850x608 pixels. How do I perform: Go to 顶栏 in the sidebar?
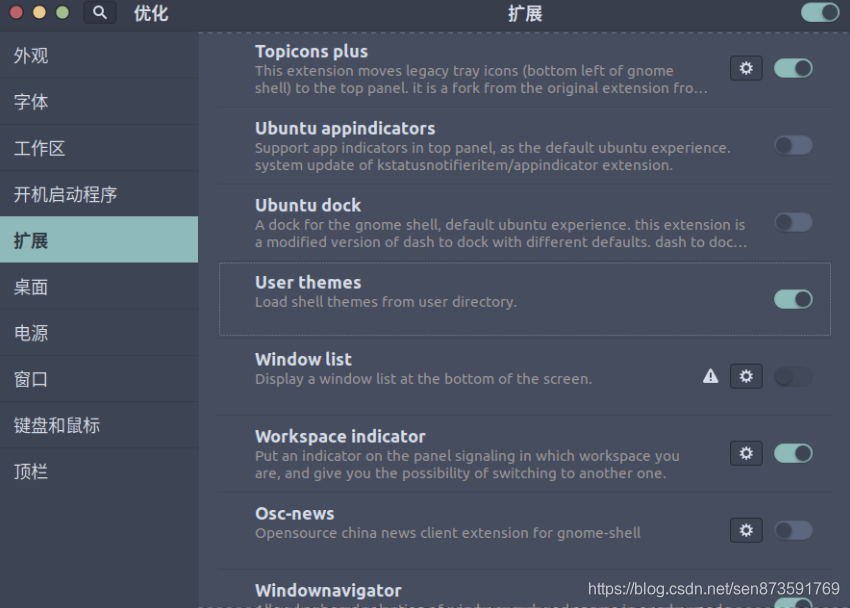point(99,471)
